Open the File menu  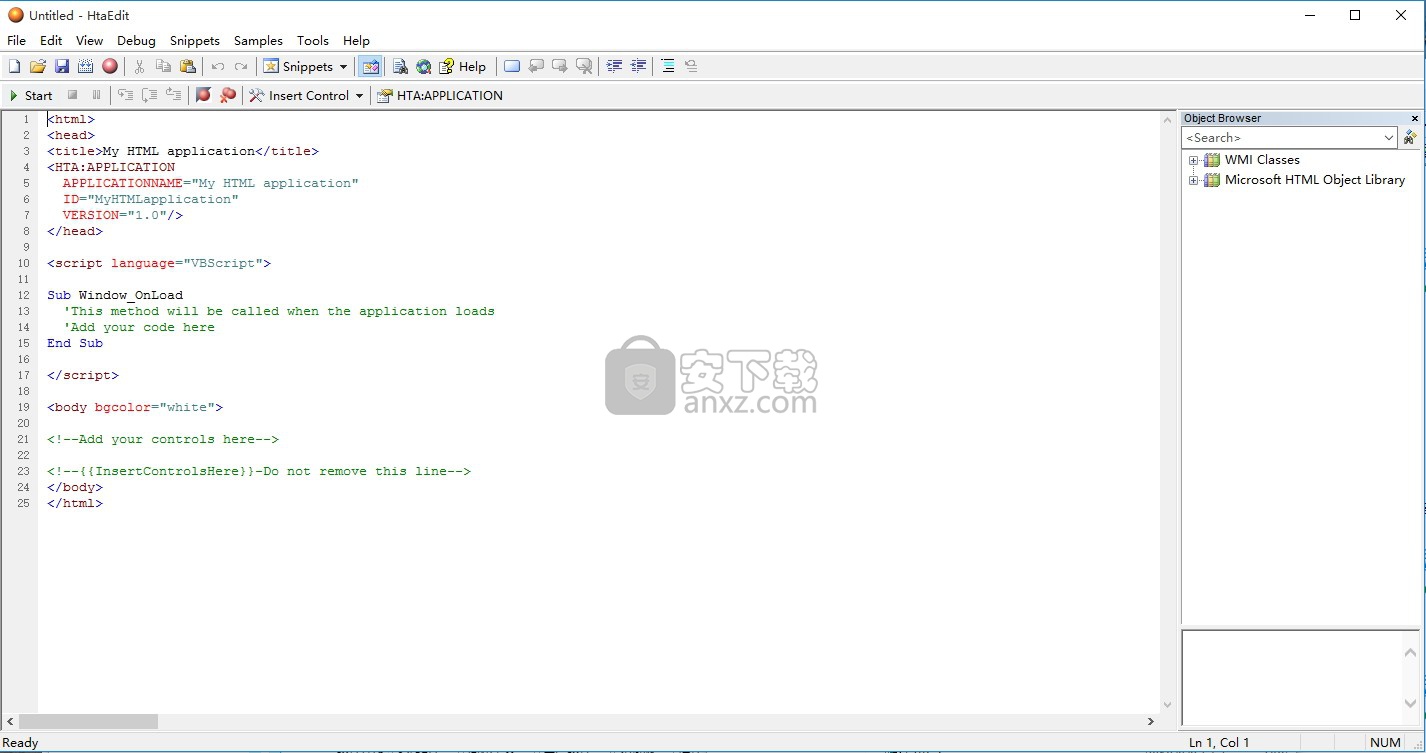16,41
